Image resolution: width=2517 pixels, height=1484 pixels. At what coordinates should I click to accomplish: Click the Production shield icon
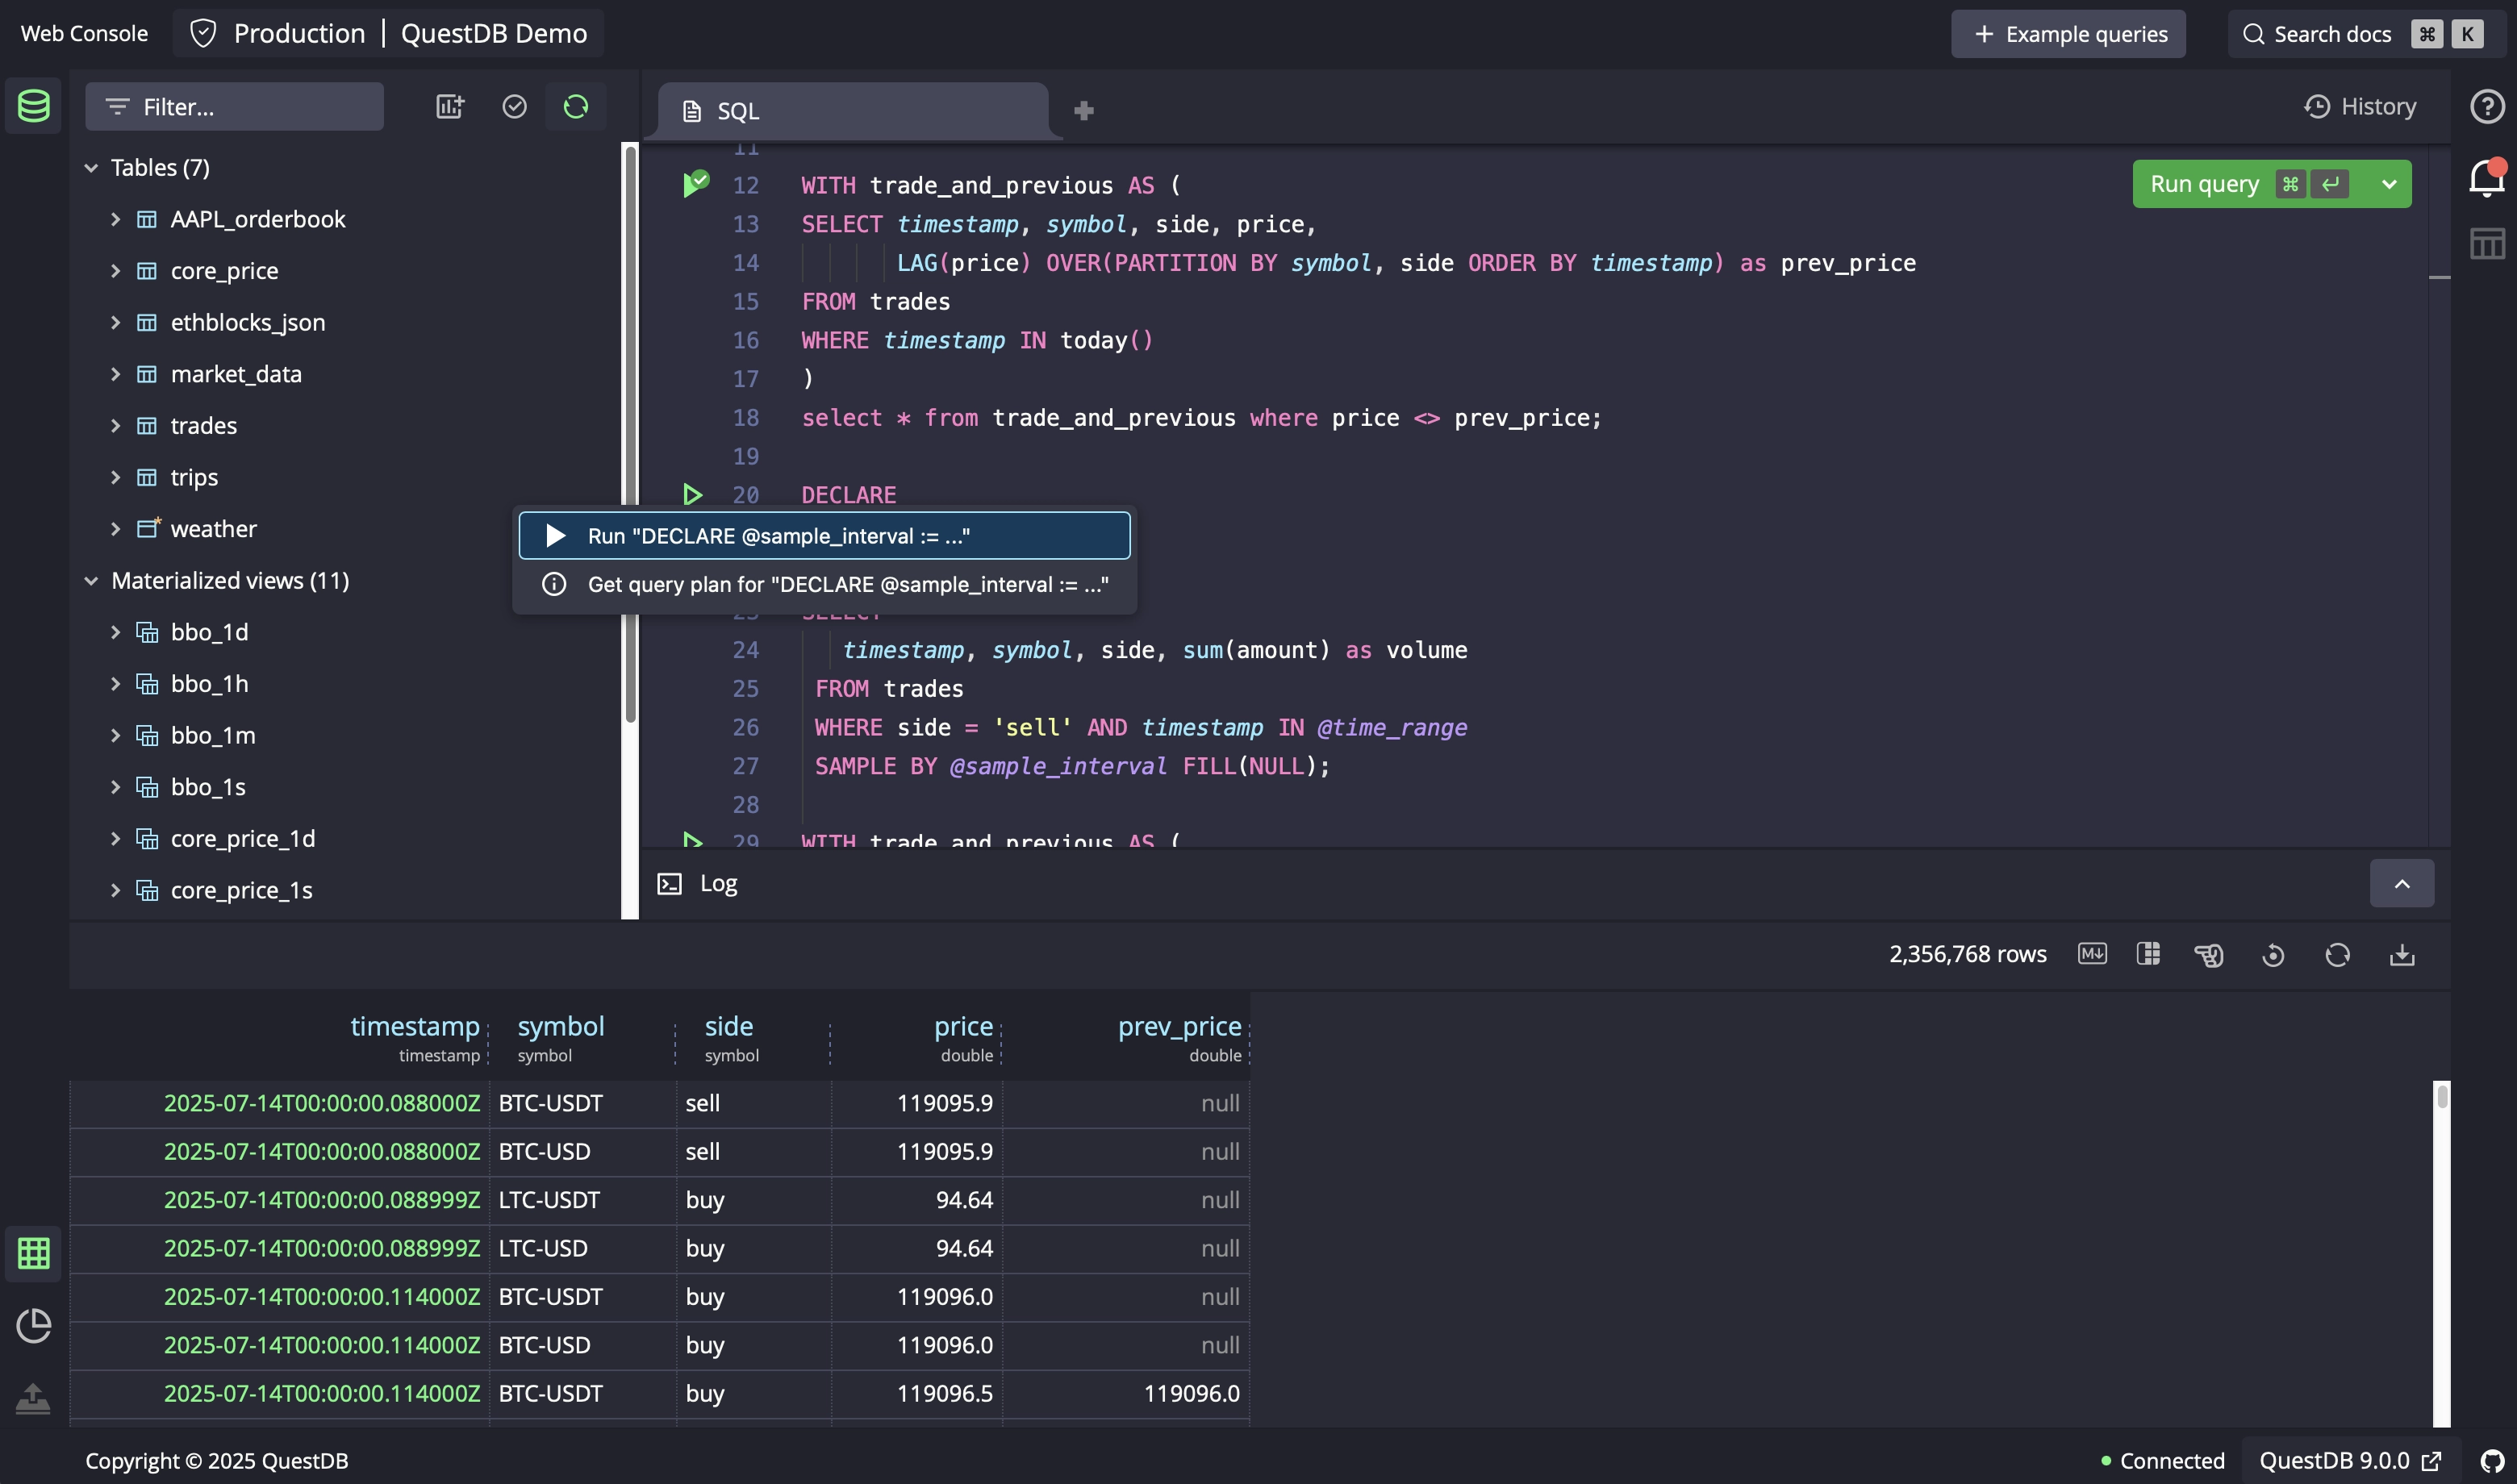tap(203, 34)
